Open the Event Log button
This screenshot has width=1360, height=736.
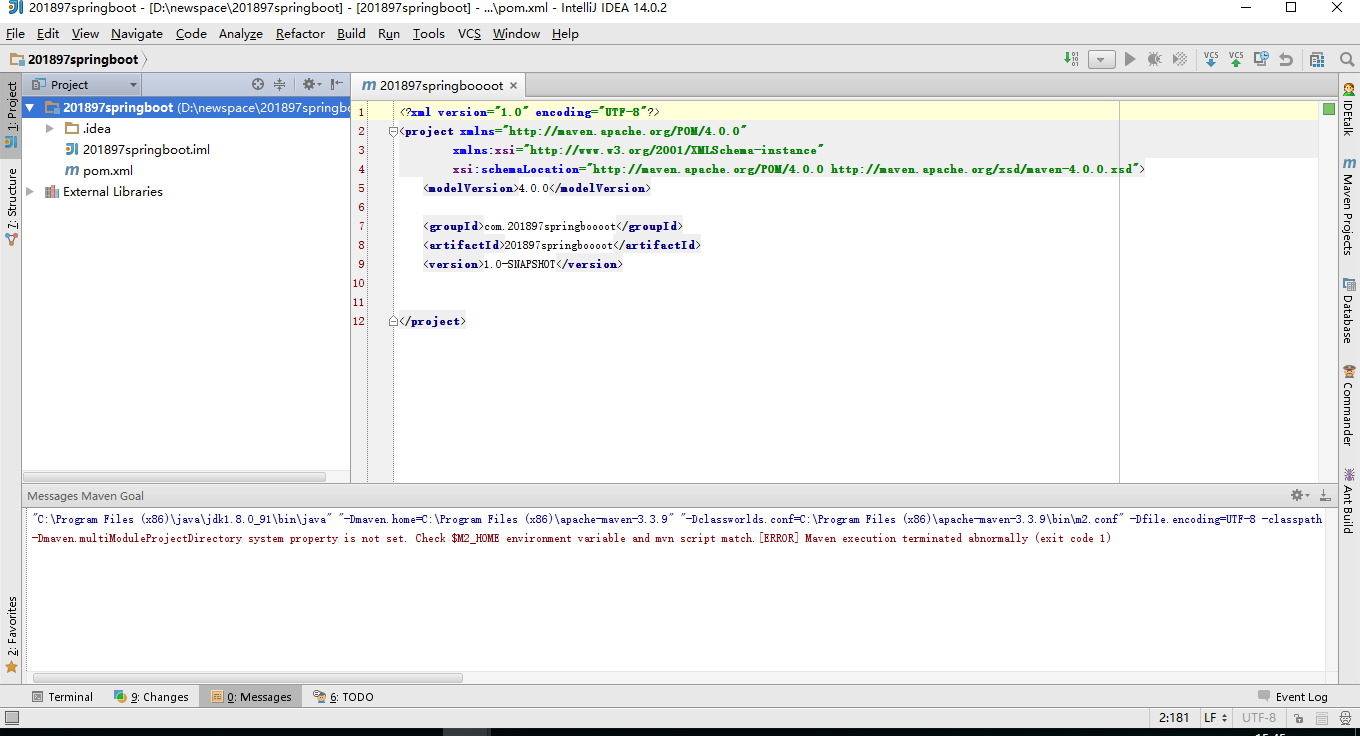(1292, 697)
